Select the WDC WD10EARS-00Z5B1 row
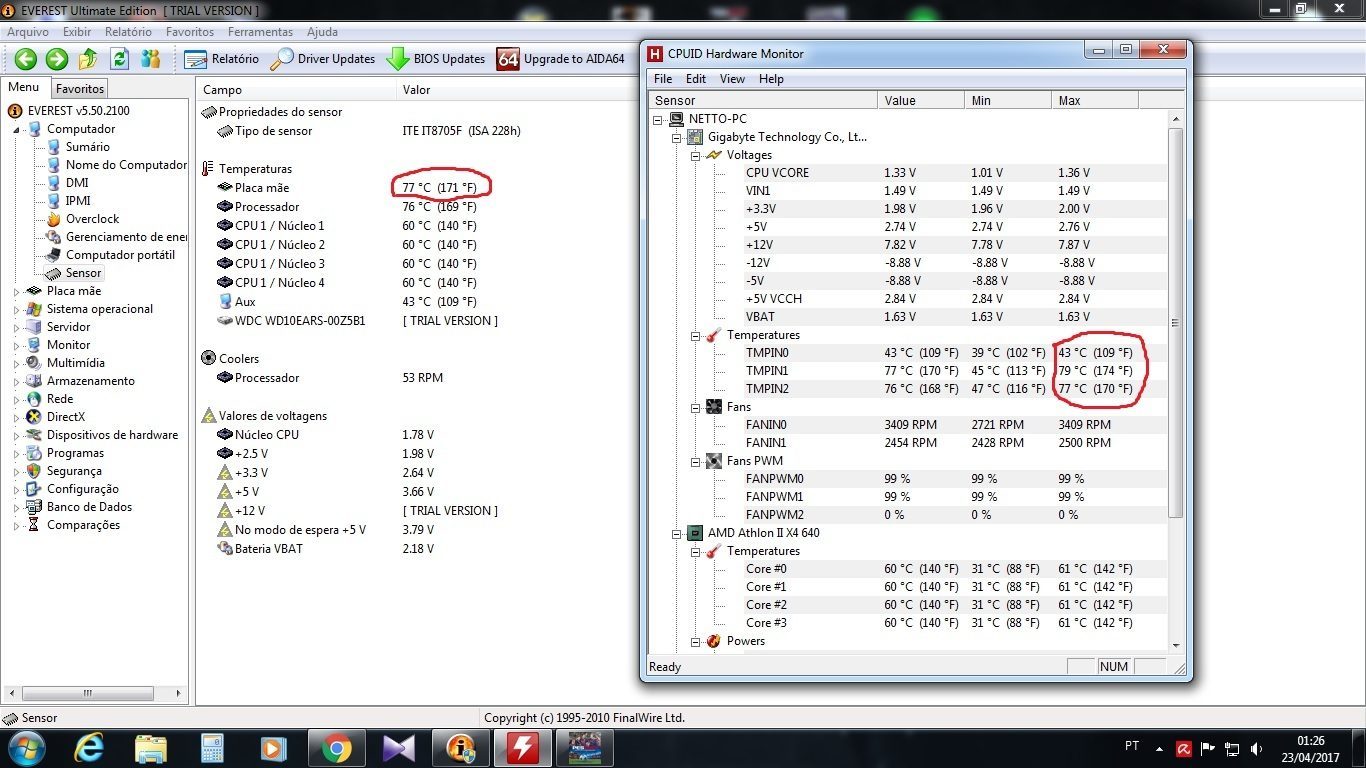Image resolution: width=1366 pixels, height=768 pixels. pos(300,321)
